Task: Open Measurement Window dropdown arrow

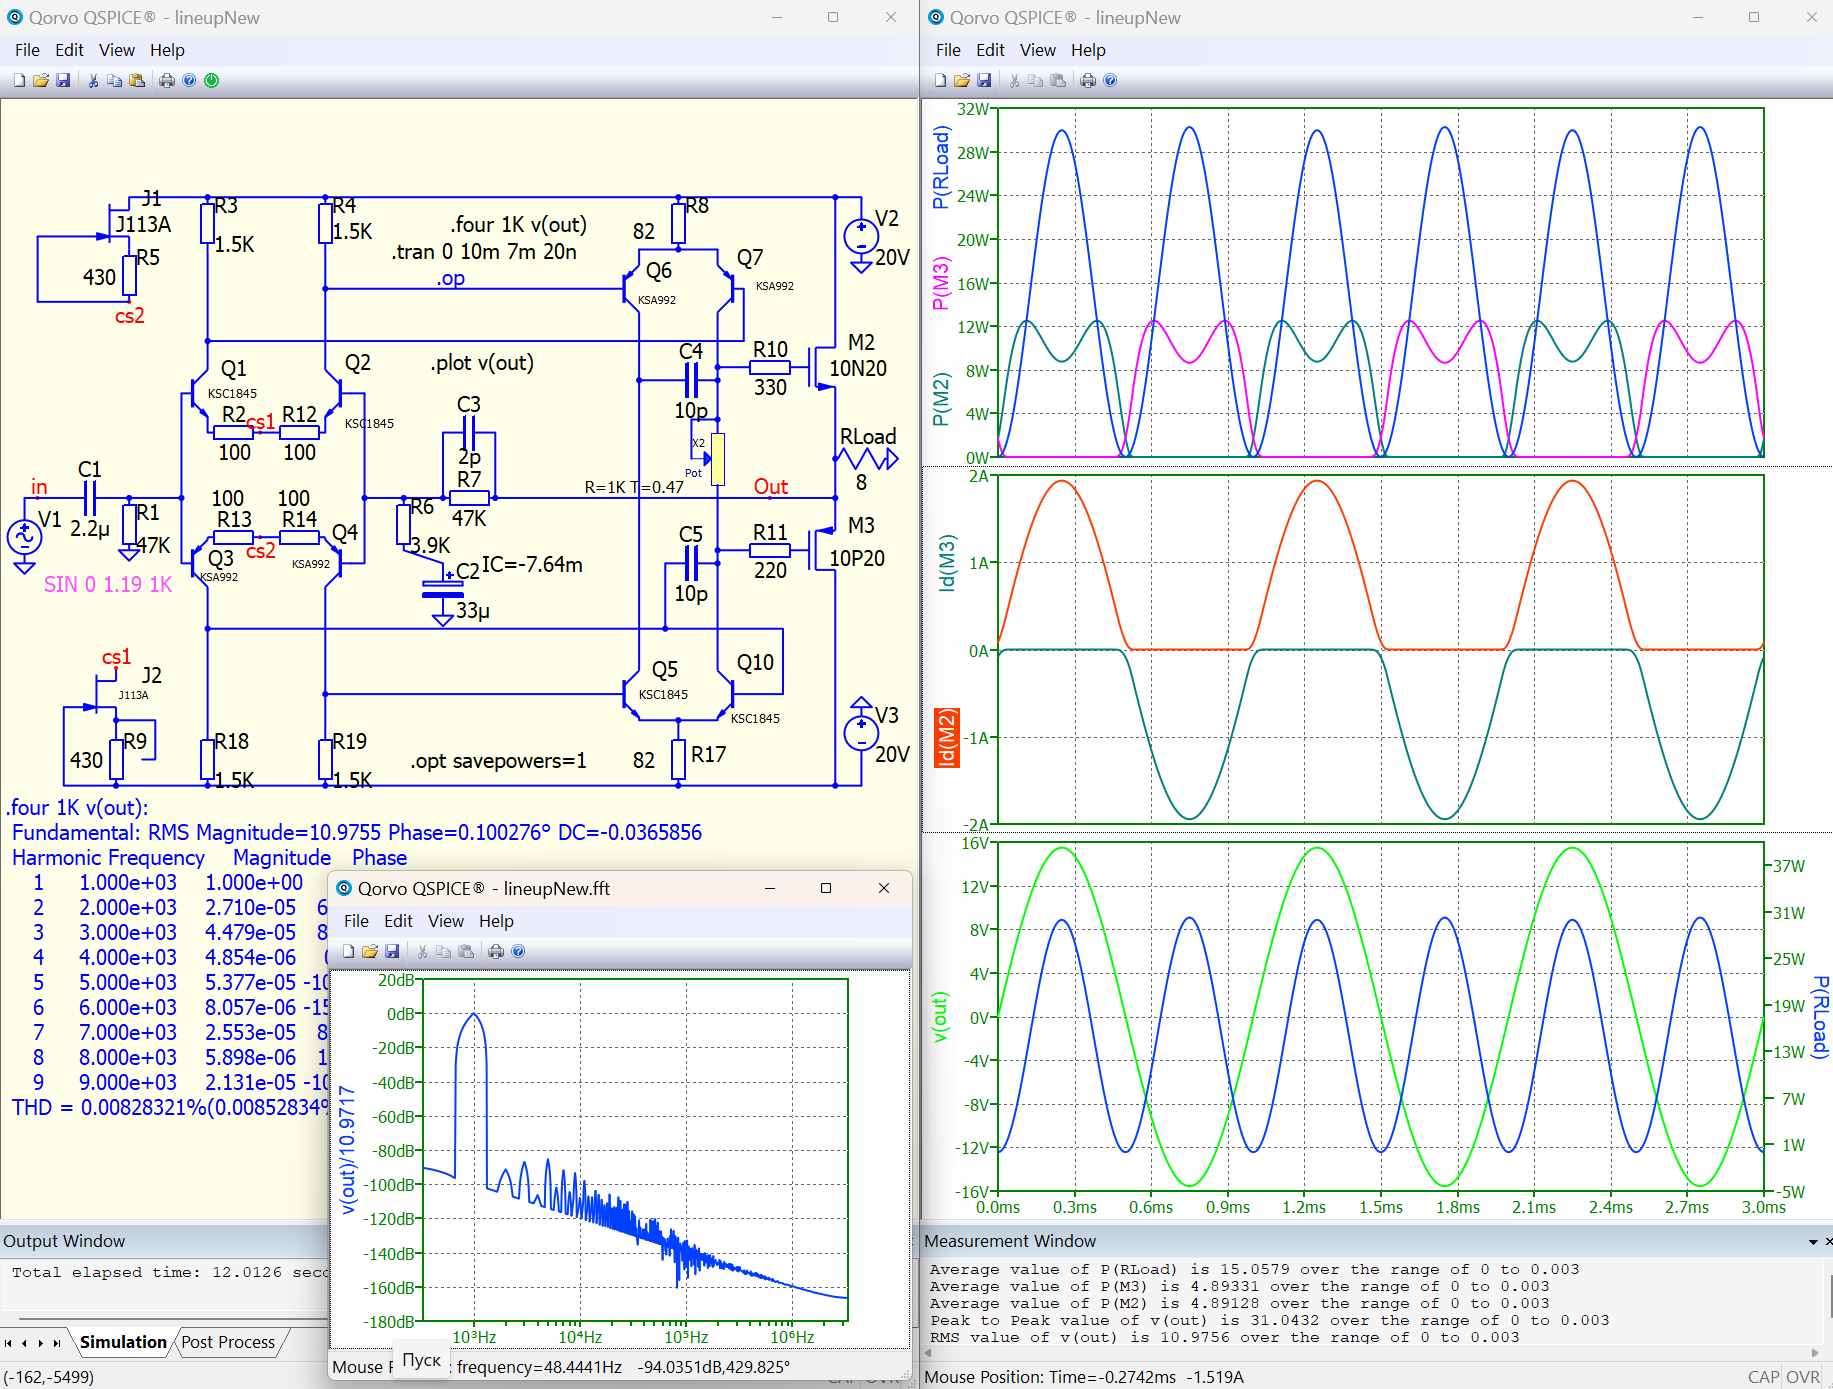Action: 1813,1242
